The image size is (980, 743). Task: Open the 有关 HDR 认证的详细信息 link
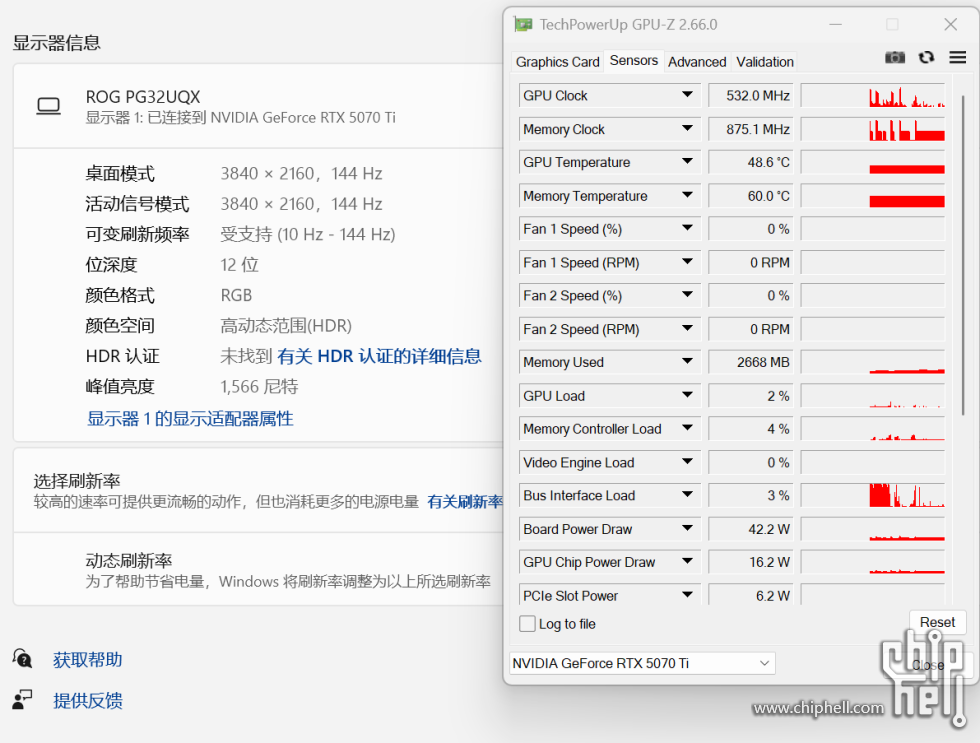point(379,356)
